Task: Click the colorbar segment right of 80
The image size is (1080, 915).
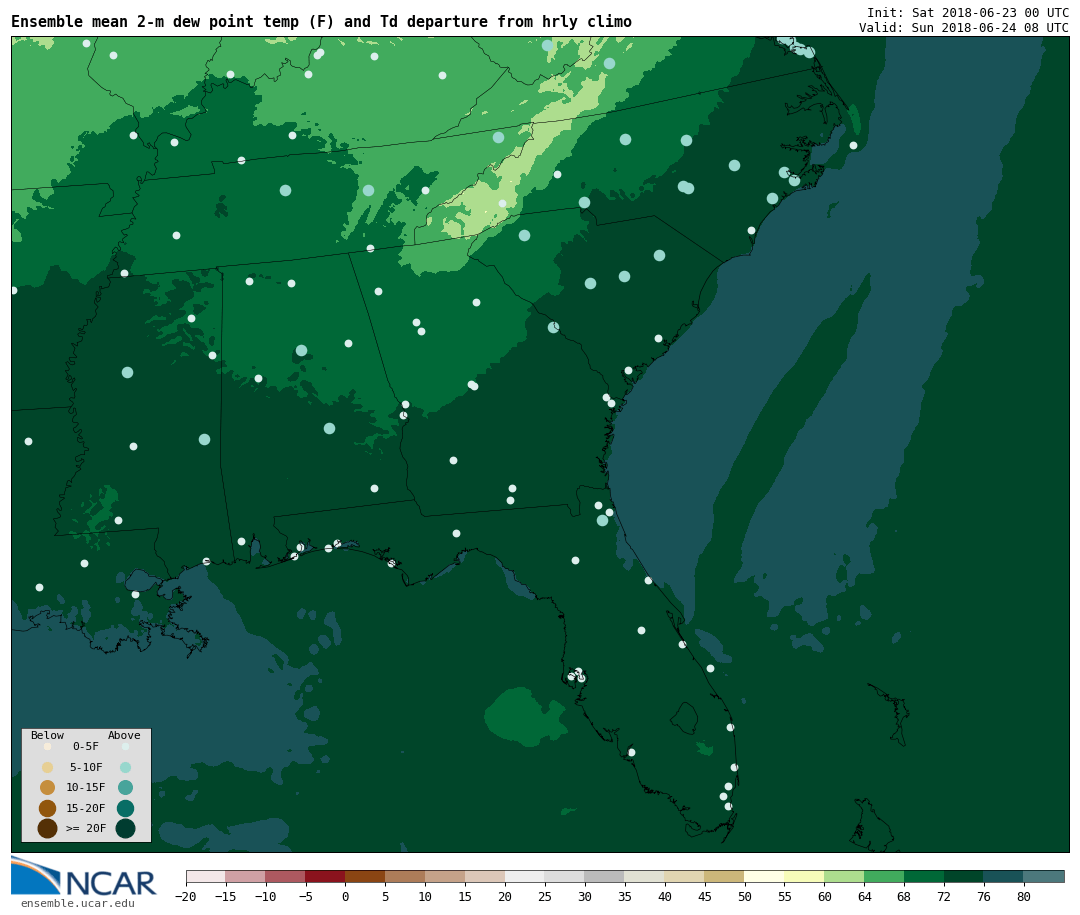Action: 1044,876
